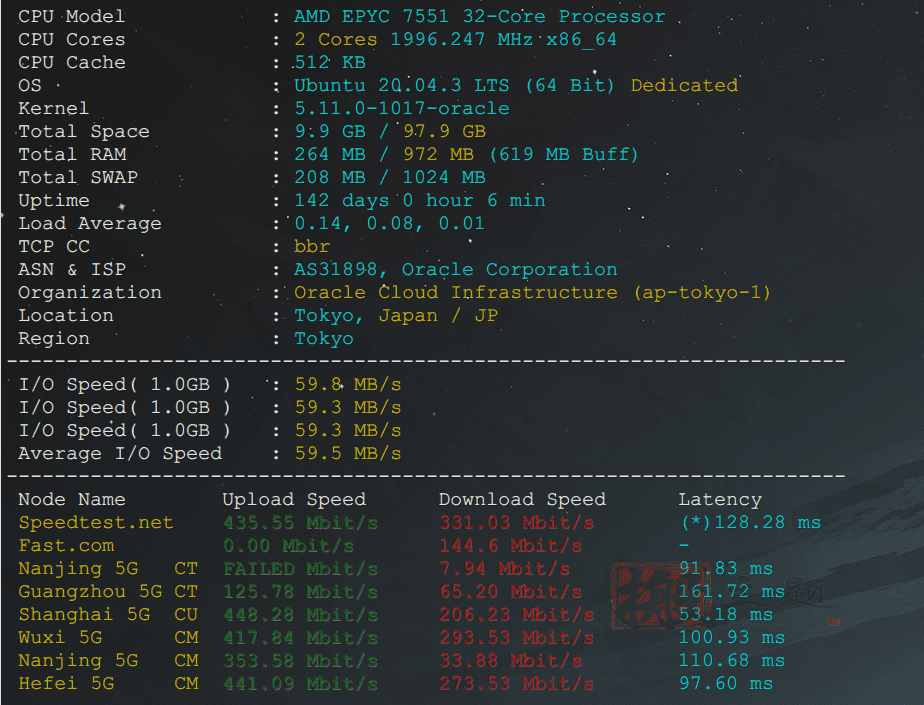Click the TCP CC value 'bbr'
924x705 pixels.
click(x=312, y=246)
